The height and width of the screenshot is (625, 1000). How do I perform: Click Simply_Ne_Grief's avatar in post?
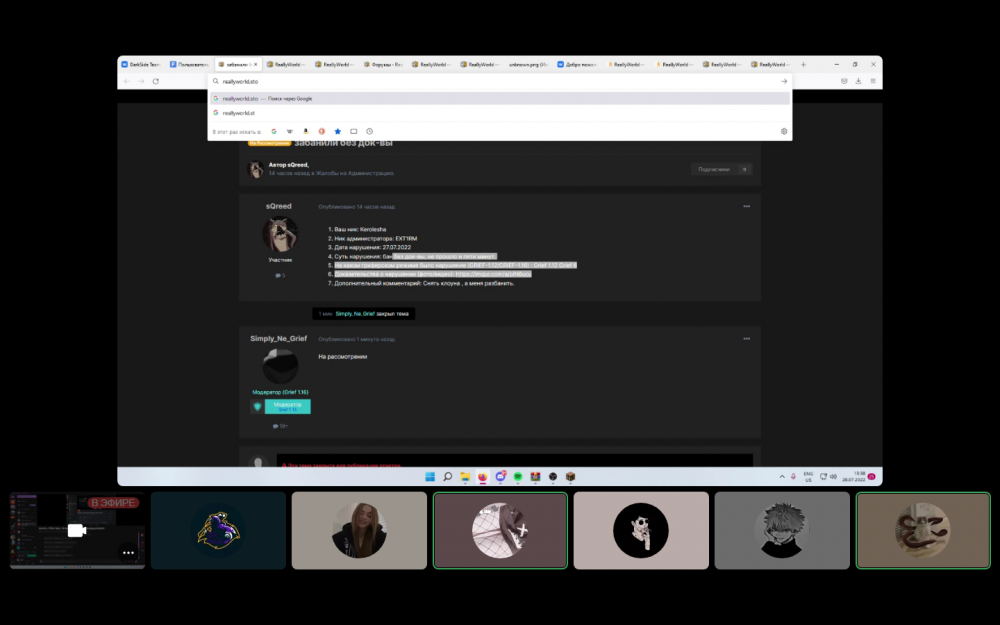point(280,366)
